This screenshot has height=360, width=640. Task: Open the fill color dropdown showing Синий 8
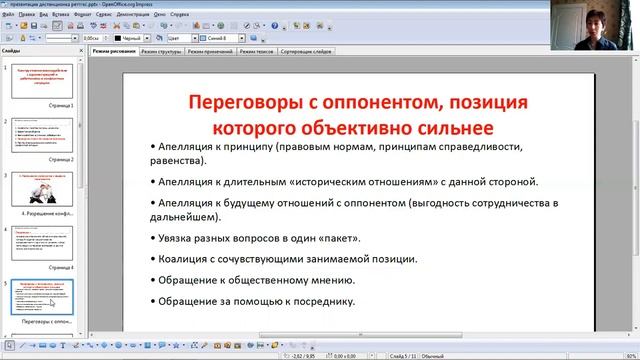pos(242,38)
